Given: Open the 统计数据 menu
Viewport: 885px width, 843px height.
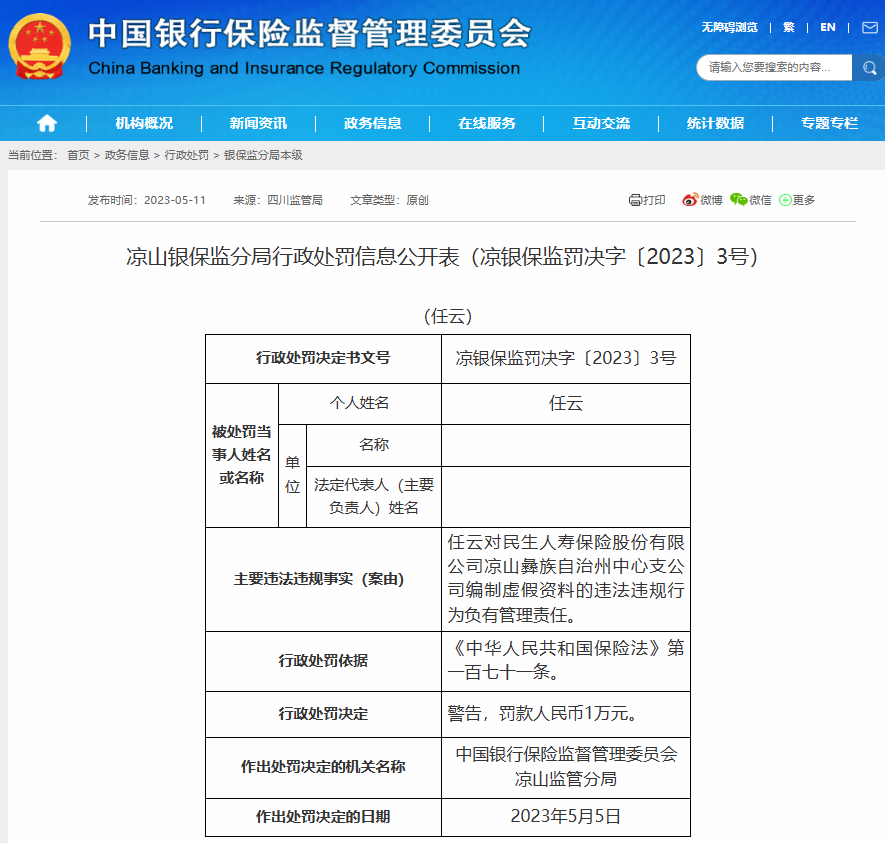Looking at the screenshot, I should click(715, 123).
